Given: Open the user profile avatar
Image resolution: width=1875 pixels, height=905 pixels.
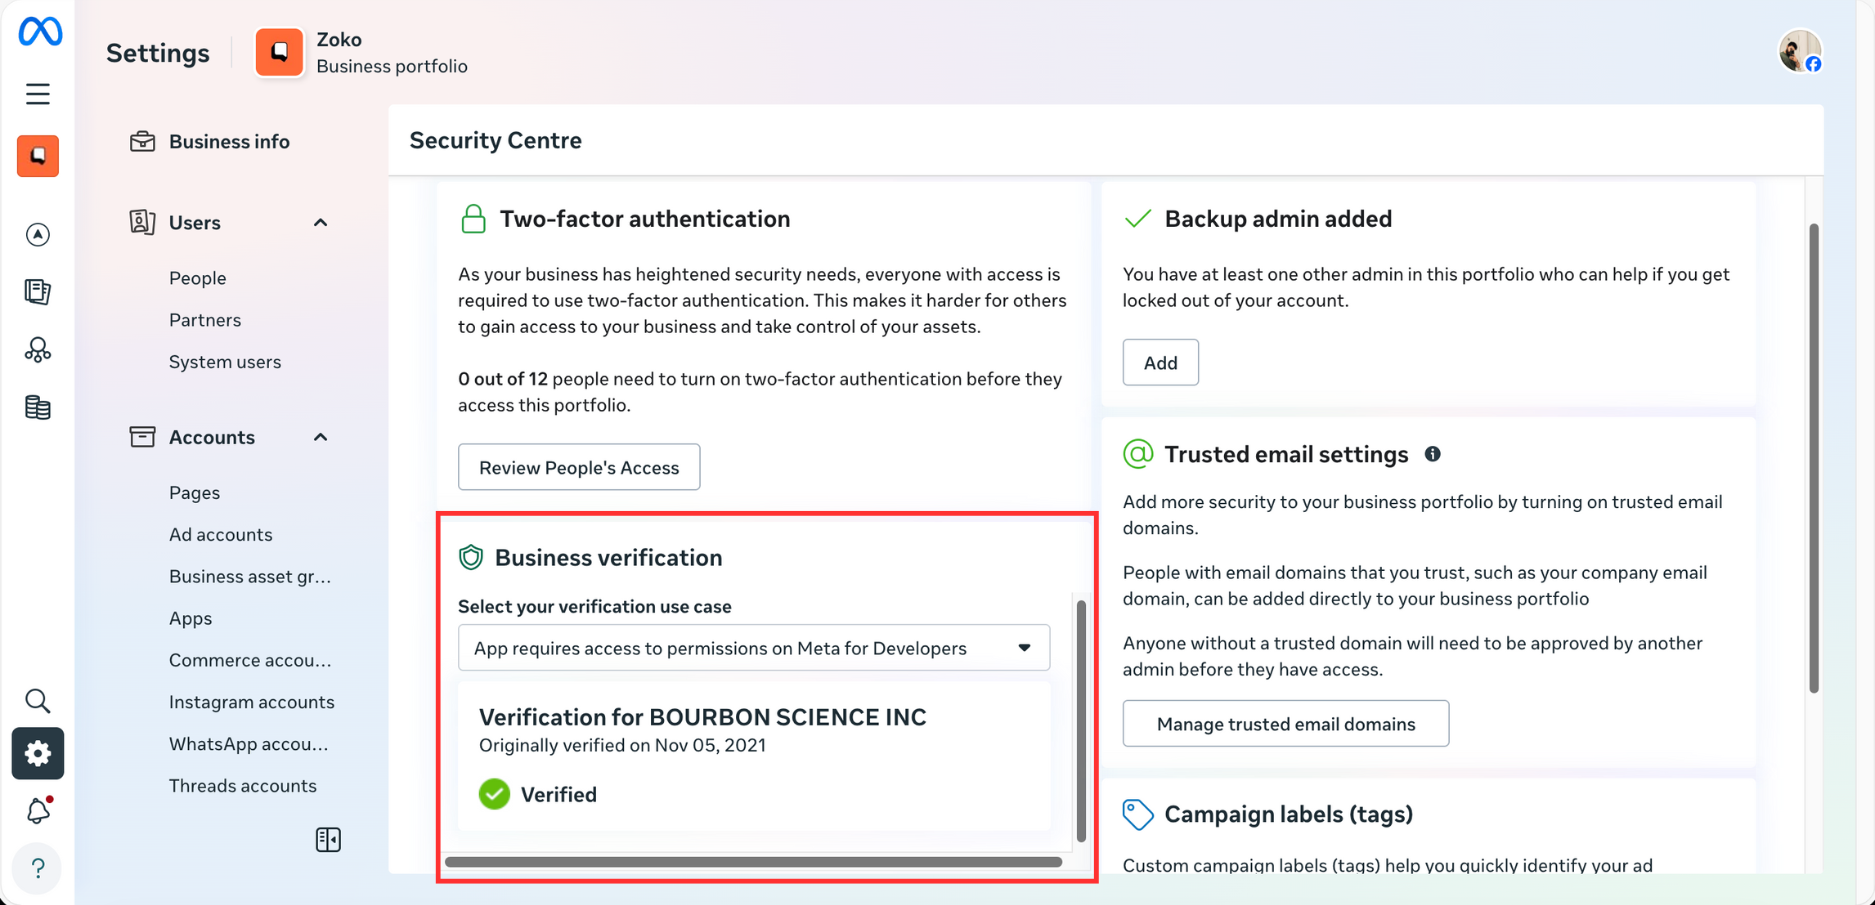Looking at the screenshot, I should pyautogui.click(x=1800, y=51).
